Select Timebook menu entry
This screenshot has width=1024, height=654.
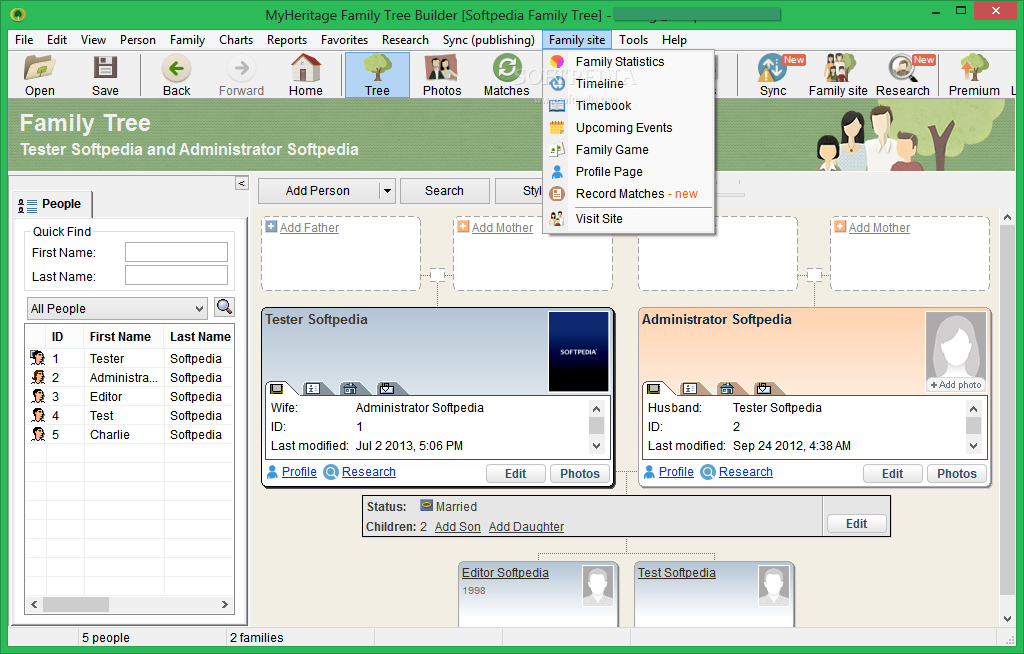click(603, 105)
